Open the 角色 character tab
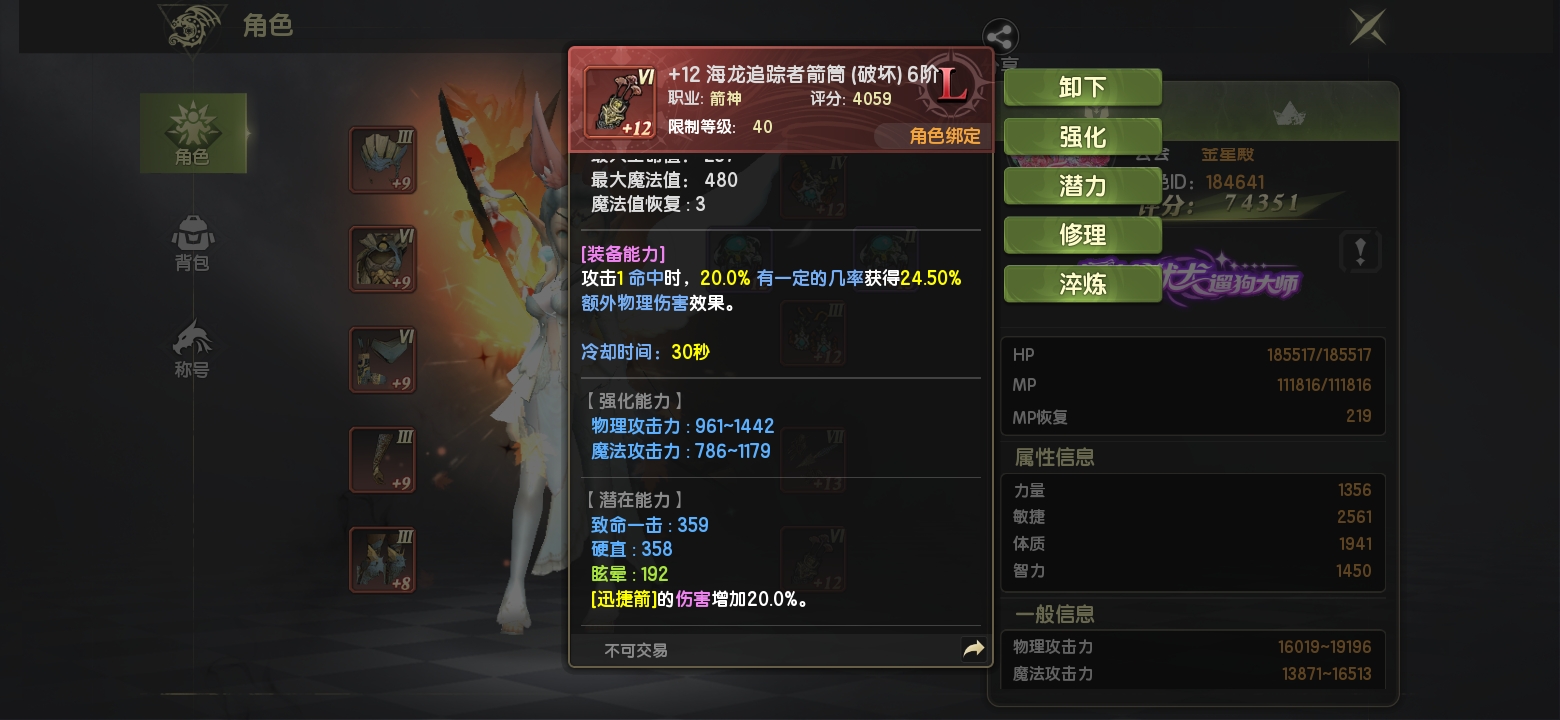Image resolution: width=1560 pixels, height=720 pixels. (193, 133)
